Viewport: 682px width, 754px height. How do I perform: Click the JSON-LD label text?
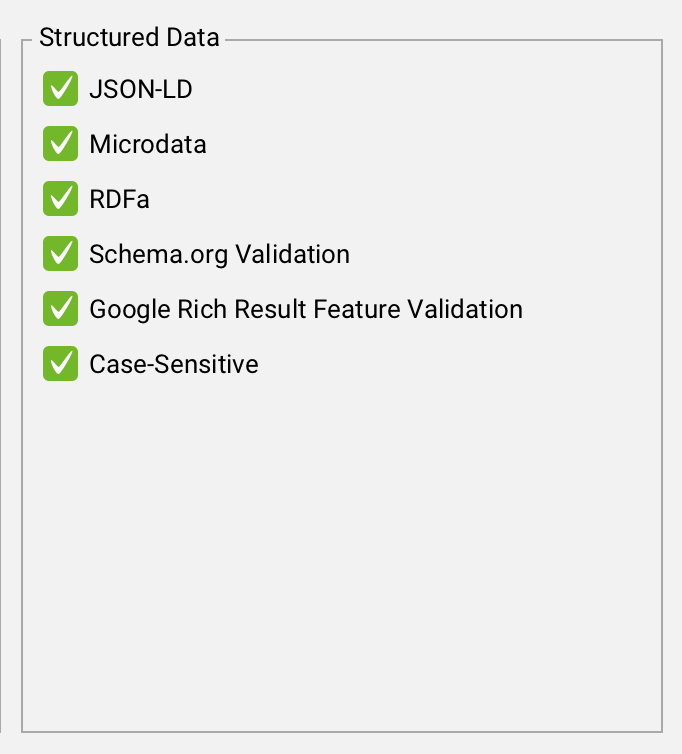(141, 90)
